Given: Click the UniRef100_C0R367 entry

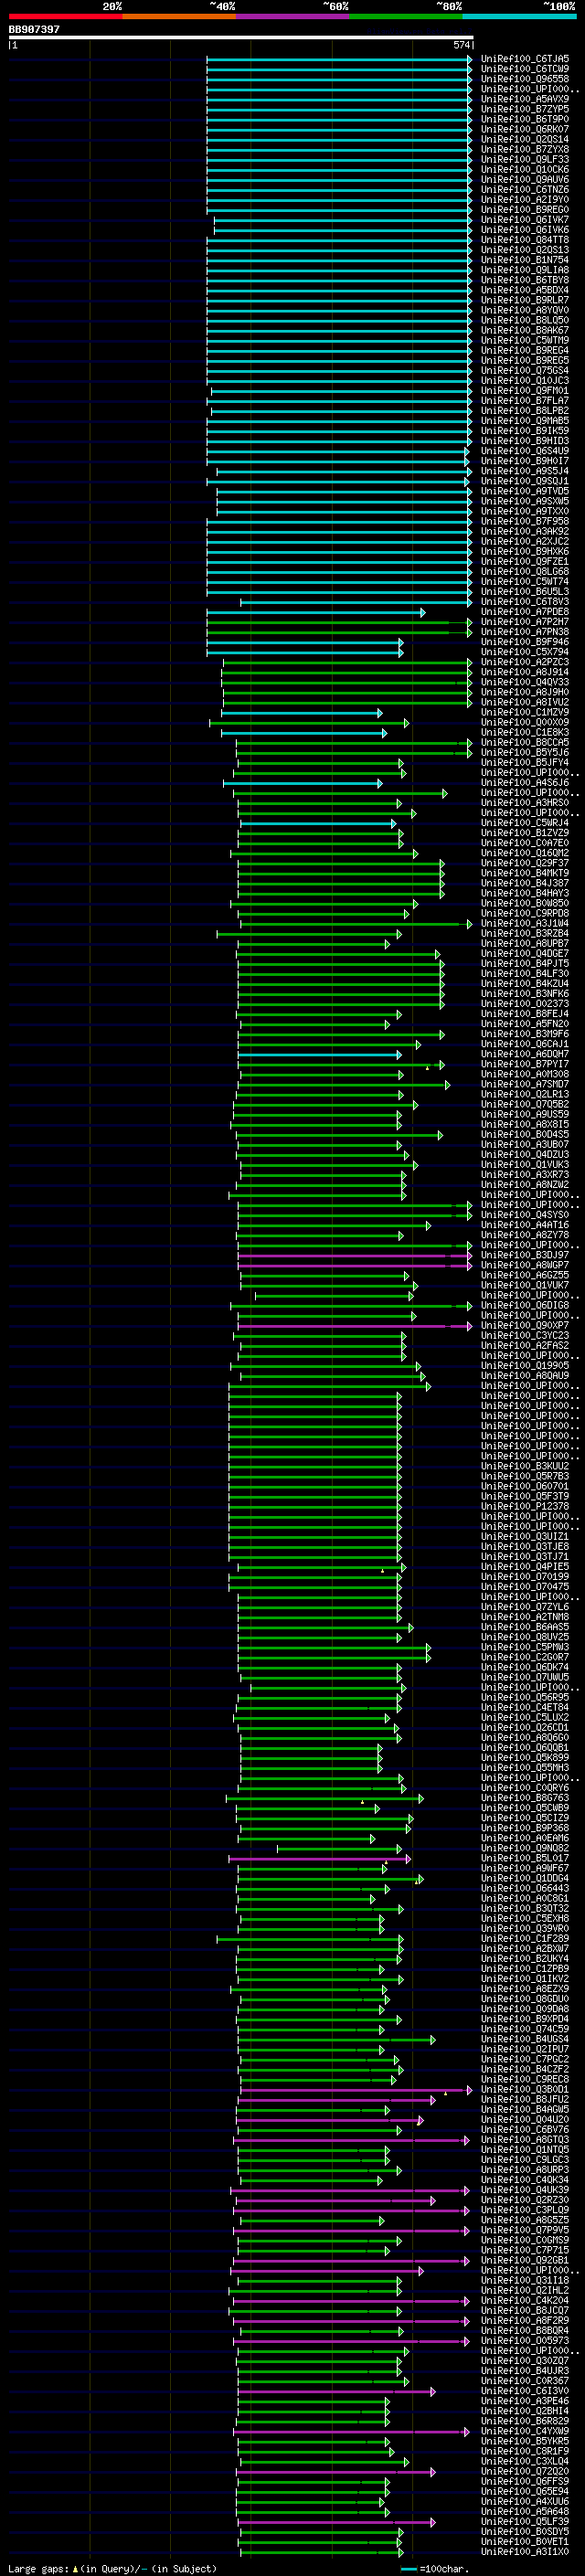Looking at the screenshot, I should [x=524, y=2381].
